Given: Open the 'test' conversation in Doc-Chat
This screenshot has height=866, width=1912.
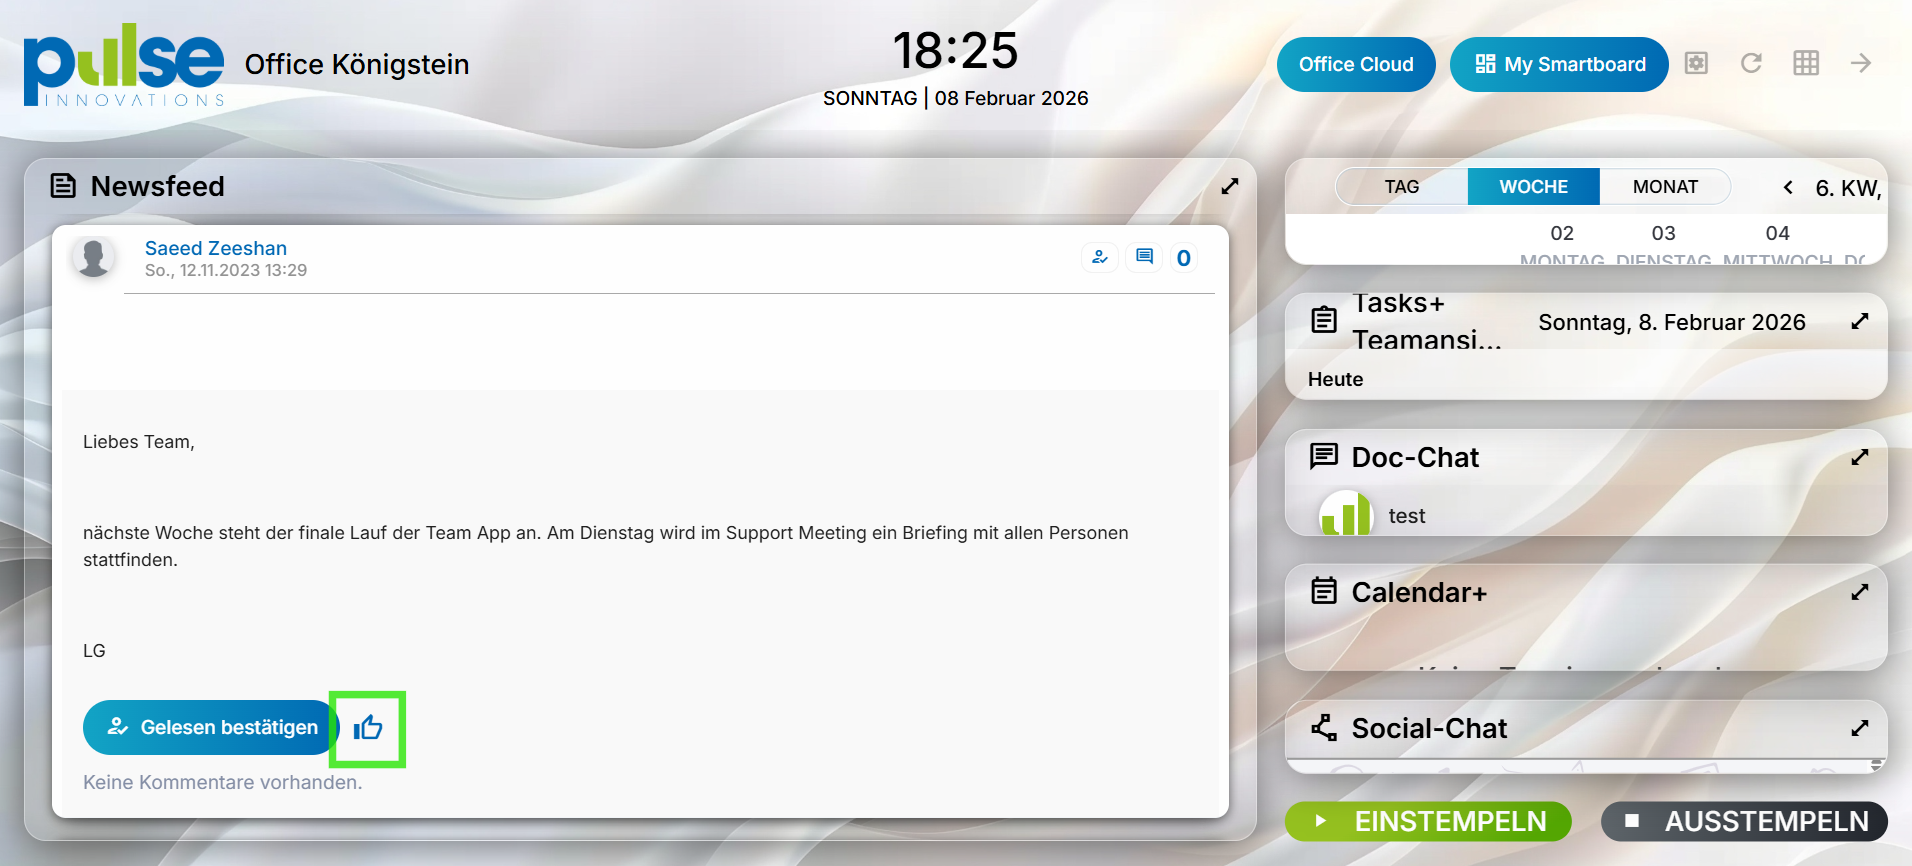Looking at the screenshot, I should point(1407,516).
